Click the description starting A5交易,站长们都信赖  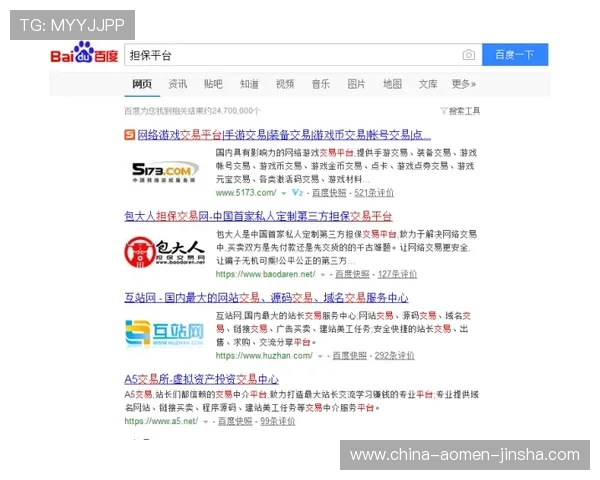302,401
